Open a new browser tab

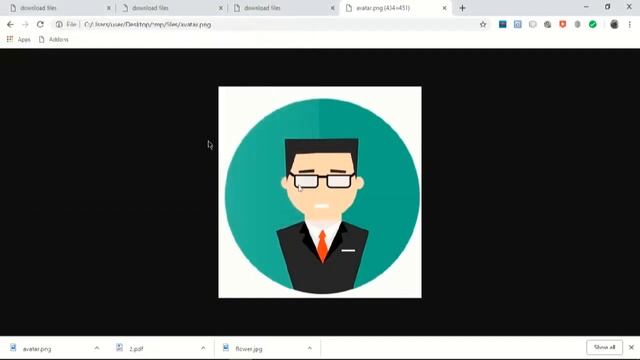click(462, 8)
